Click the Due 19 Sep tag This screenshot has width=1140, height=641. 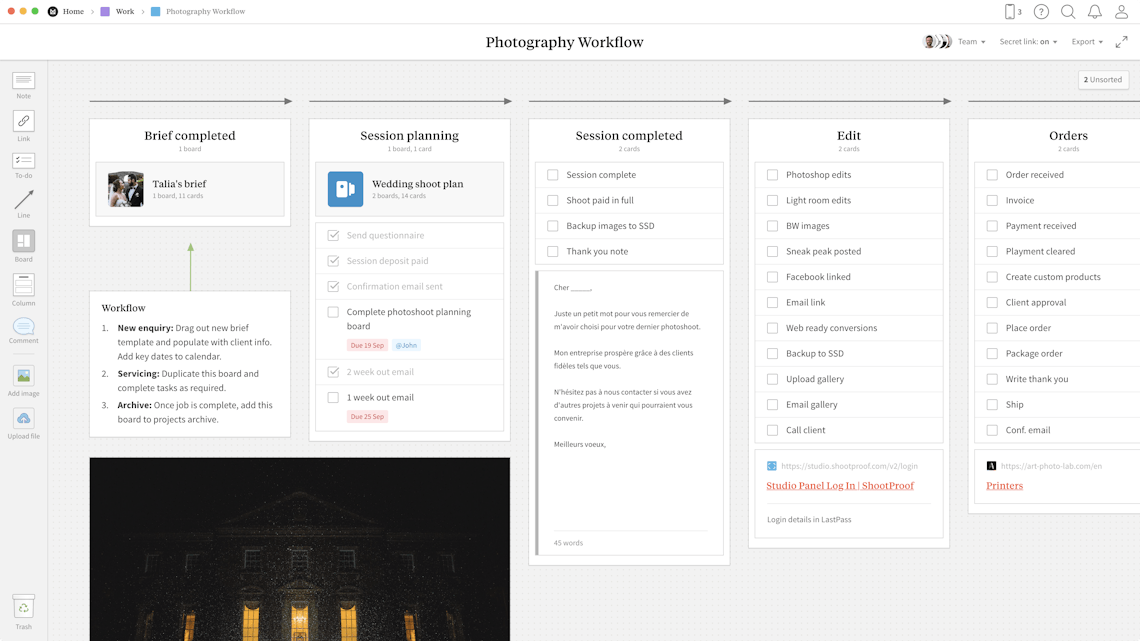[x=367, y=345]
